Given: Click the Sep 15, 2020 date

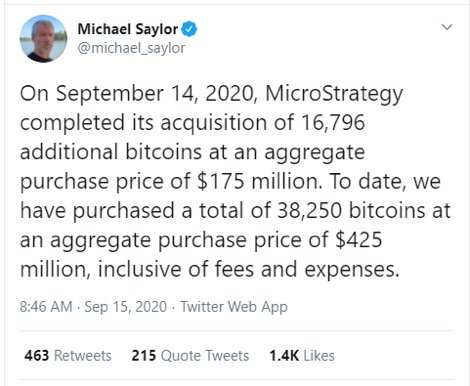Looking at the screenshot, I should point(126,307).
